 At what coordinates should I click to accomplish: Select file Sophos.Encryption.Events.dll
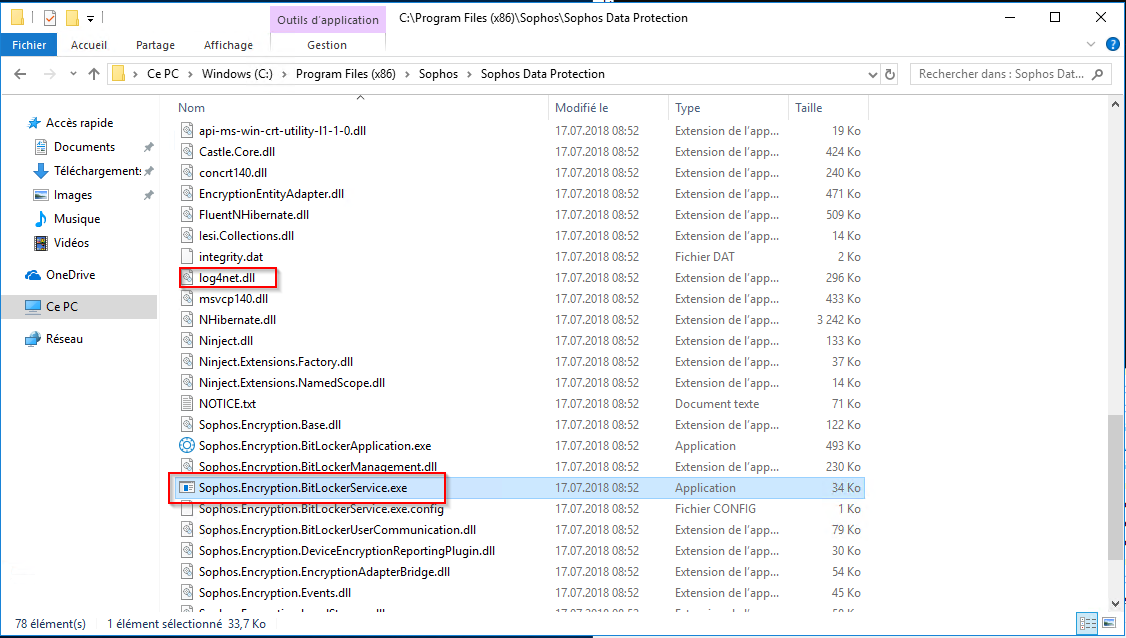(275, 593)
